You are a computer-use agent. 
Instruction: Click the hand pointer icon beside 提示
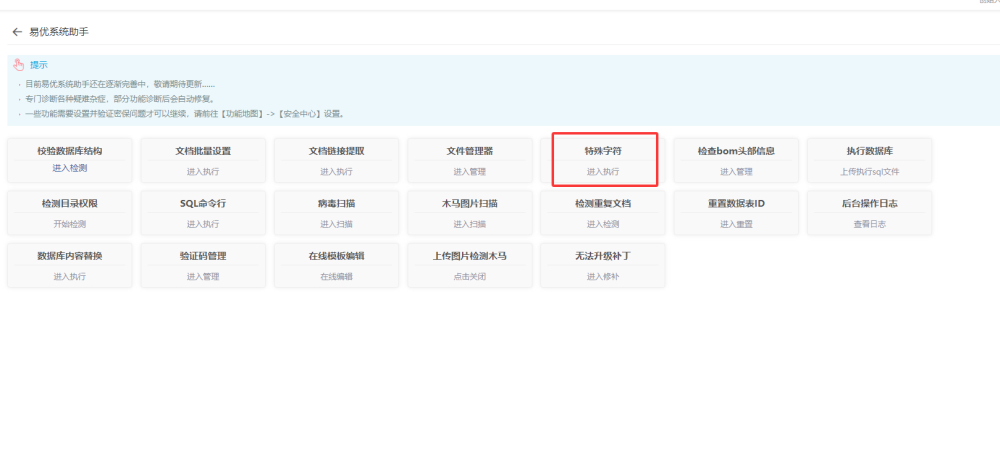tap(18, 64)
